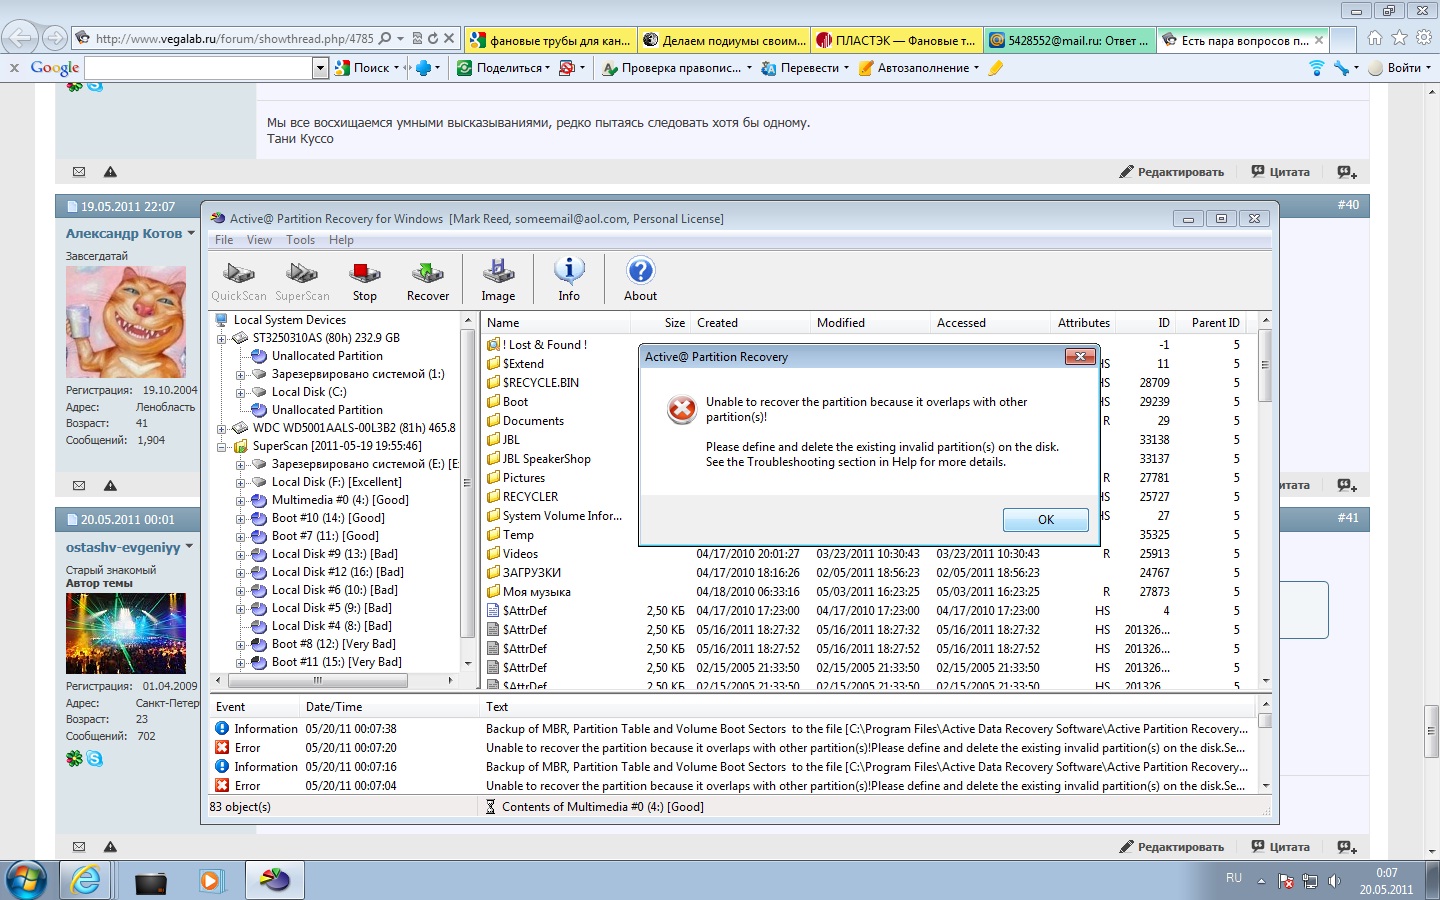This screenshot has width=1440, height=900.
Task: Expand the Local Disk (F:) [Excellent] node
Action: coord(240,482)
